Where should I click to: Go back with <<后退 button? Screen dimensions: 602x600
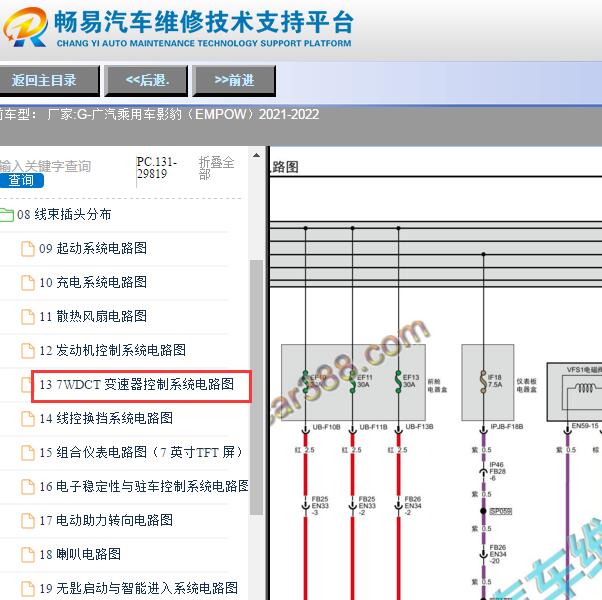pyautogui.click(x=147, y=80)
